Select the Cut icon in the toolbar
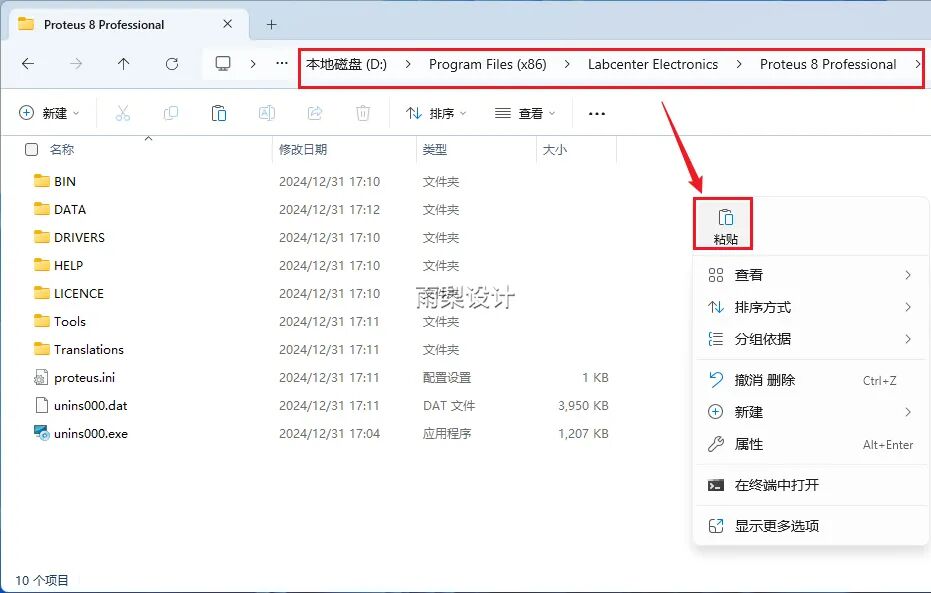Viewport: 931px width, 593px height. pos(123,112)
